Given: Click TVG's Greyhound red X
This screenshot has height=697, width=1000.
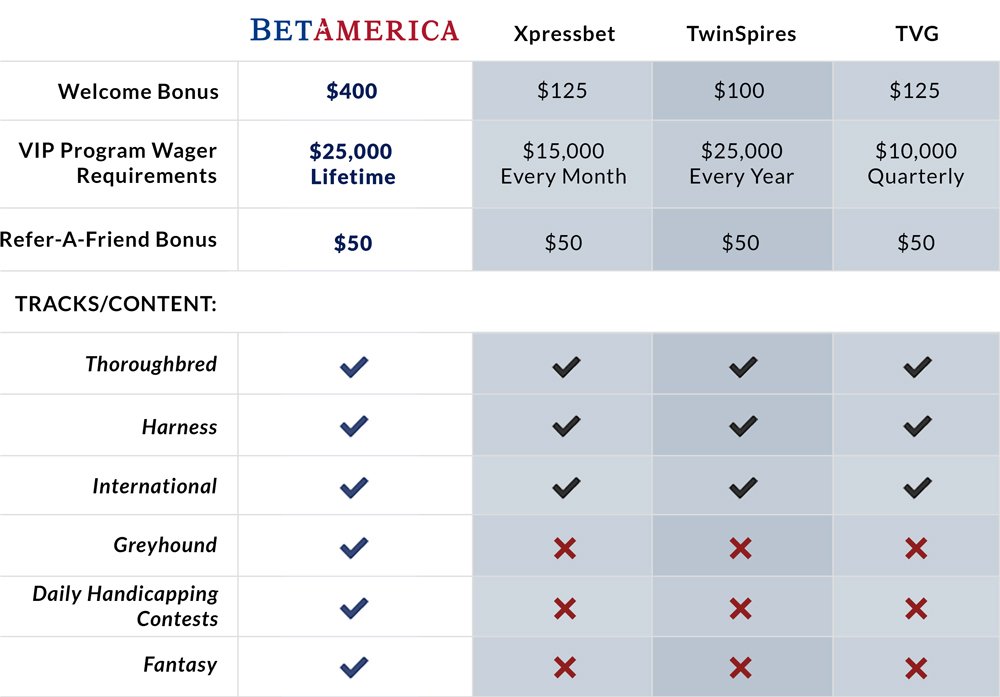Looking at the screenshot, I should [x=915, y=547].
